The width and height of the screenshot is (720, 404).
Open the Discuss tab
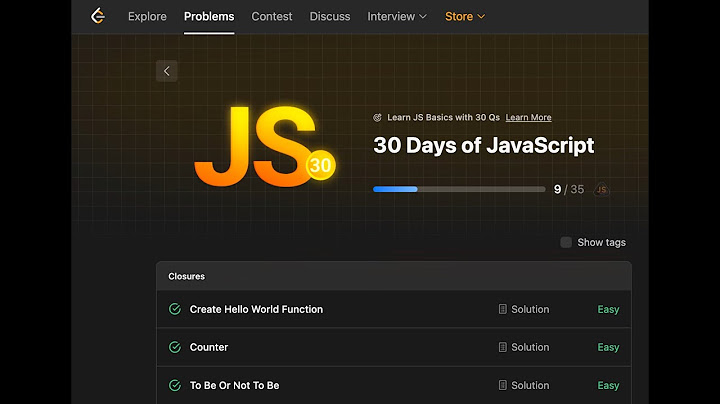[x=330, y=17]
